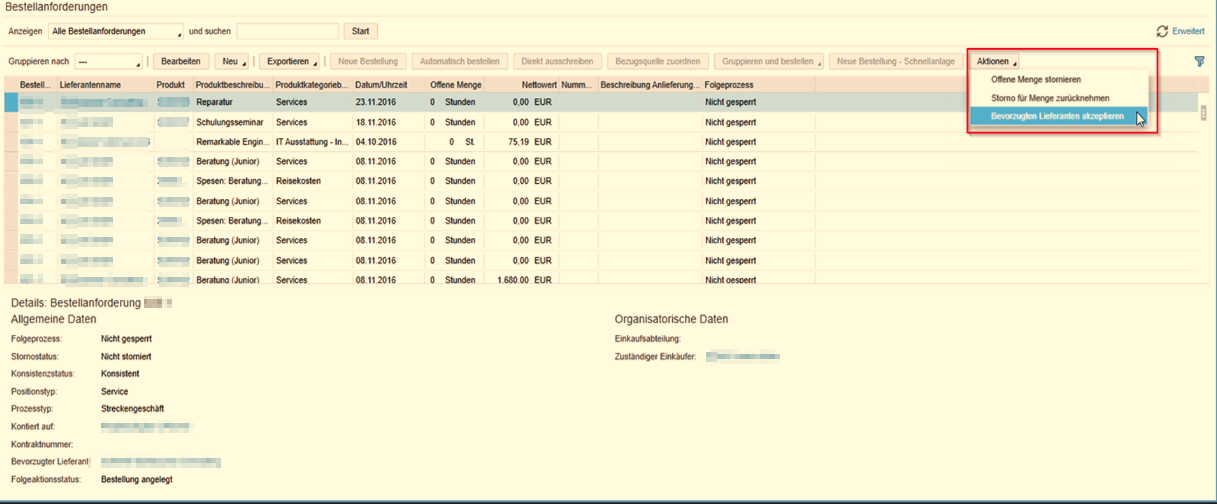This screenshot has width=1217, height=504.
Task: Click the Nettowert value 1.680,00
Action: (512, 280)
